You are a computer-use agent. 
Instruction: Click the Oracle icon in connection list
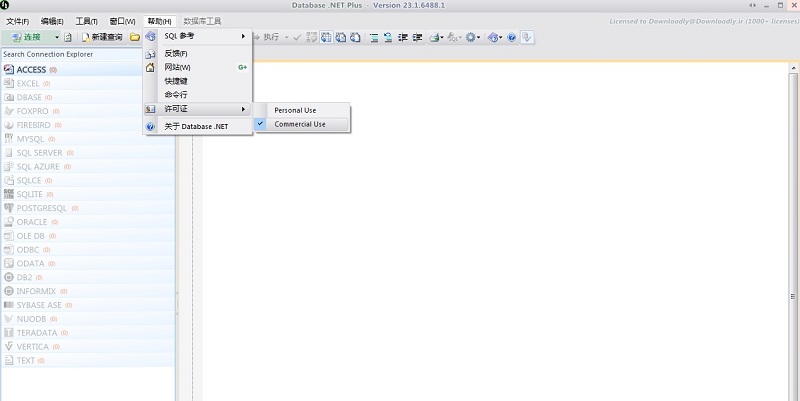9,222
